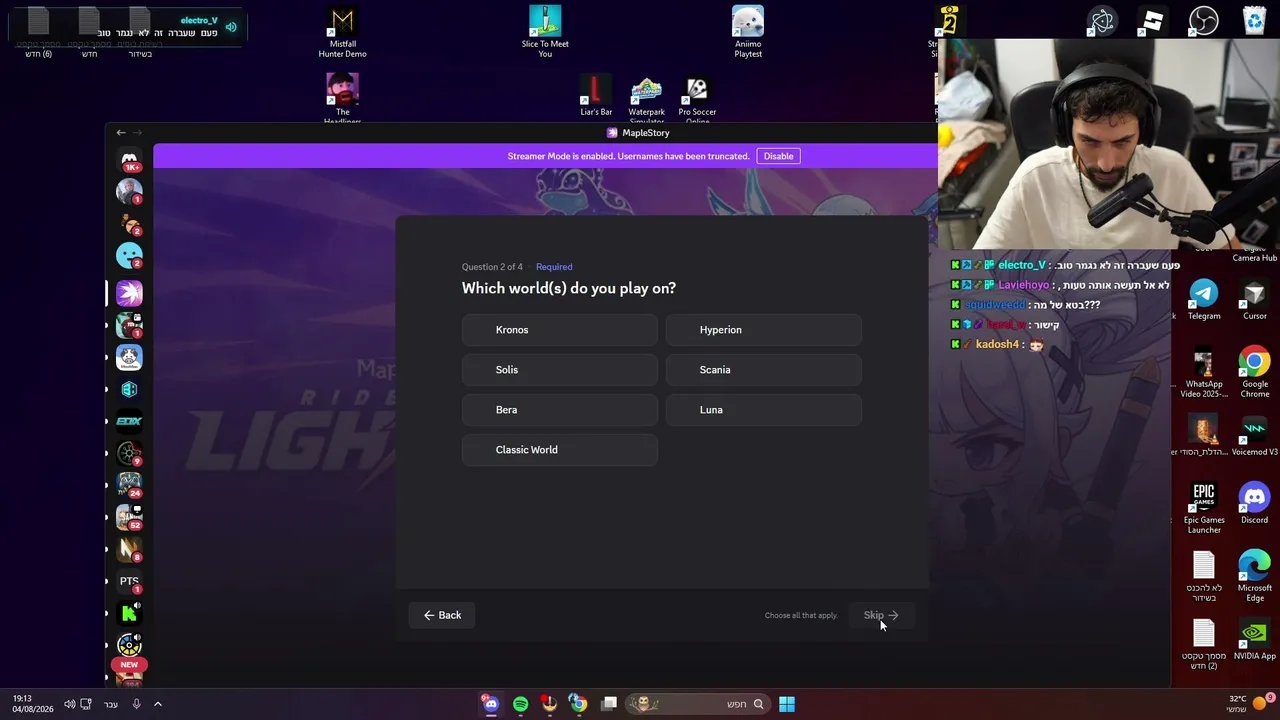Screen dimensions: 1280x720
Task: Select the Kronos world option
Action: (x=560, y=330)
